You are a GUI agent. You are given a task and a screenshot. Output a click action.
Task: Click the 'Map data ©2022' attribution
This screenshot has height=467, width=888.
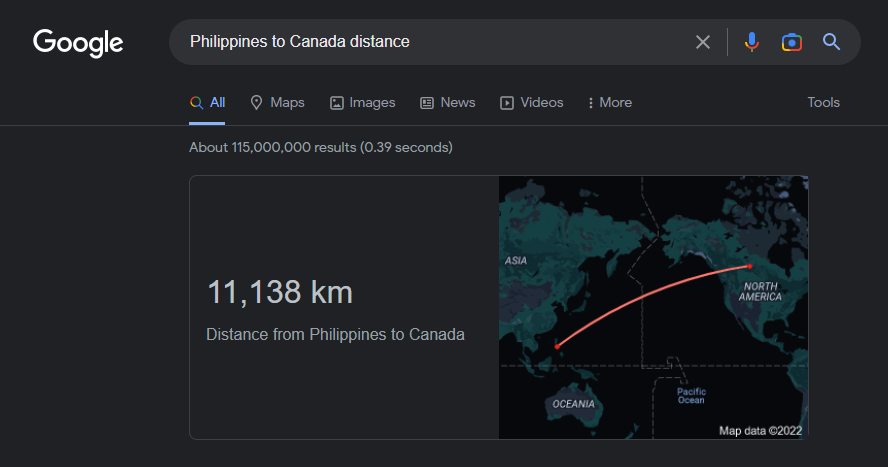pos(761,431)
